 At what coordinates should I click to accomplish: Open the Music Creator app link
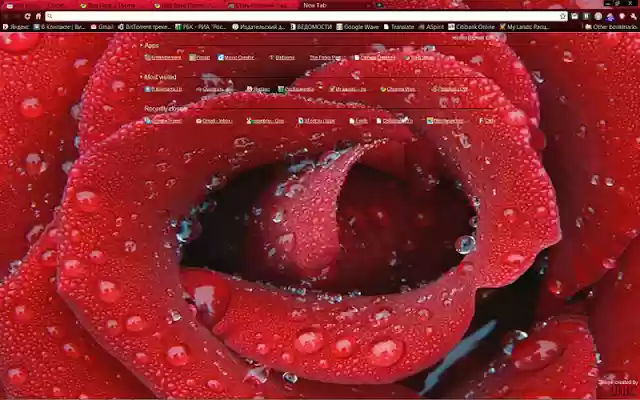click(x=236, y=58)
